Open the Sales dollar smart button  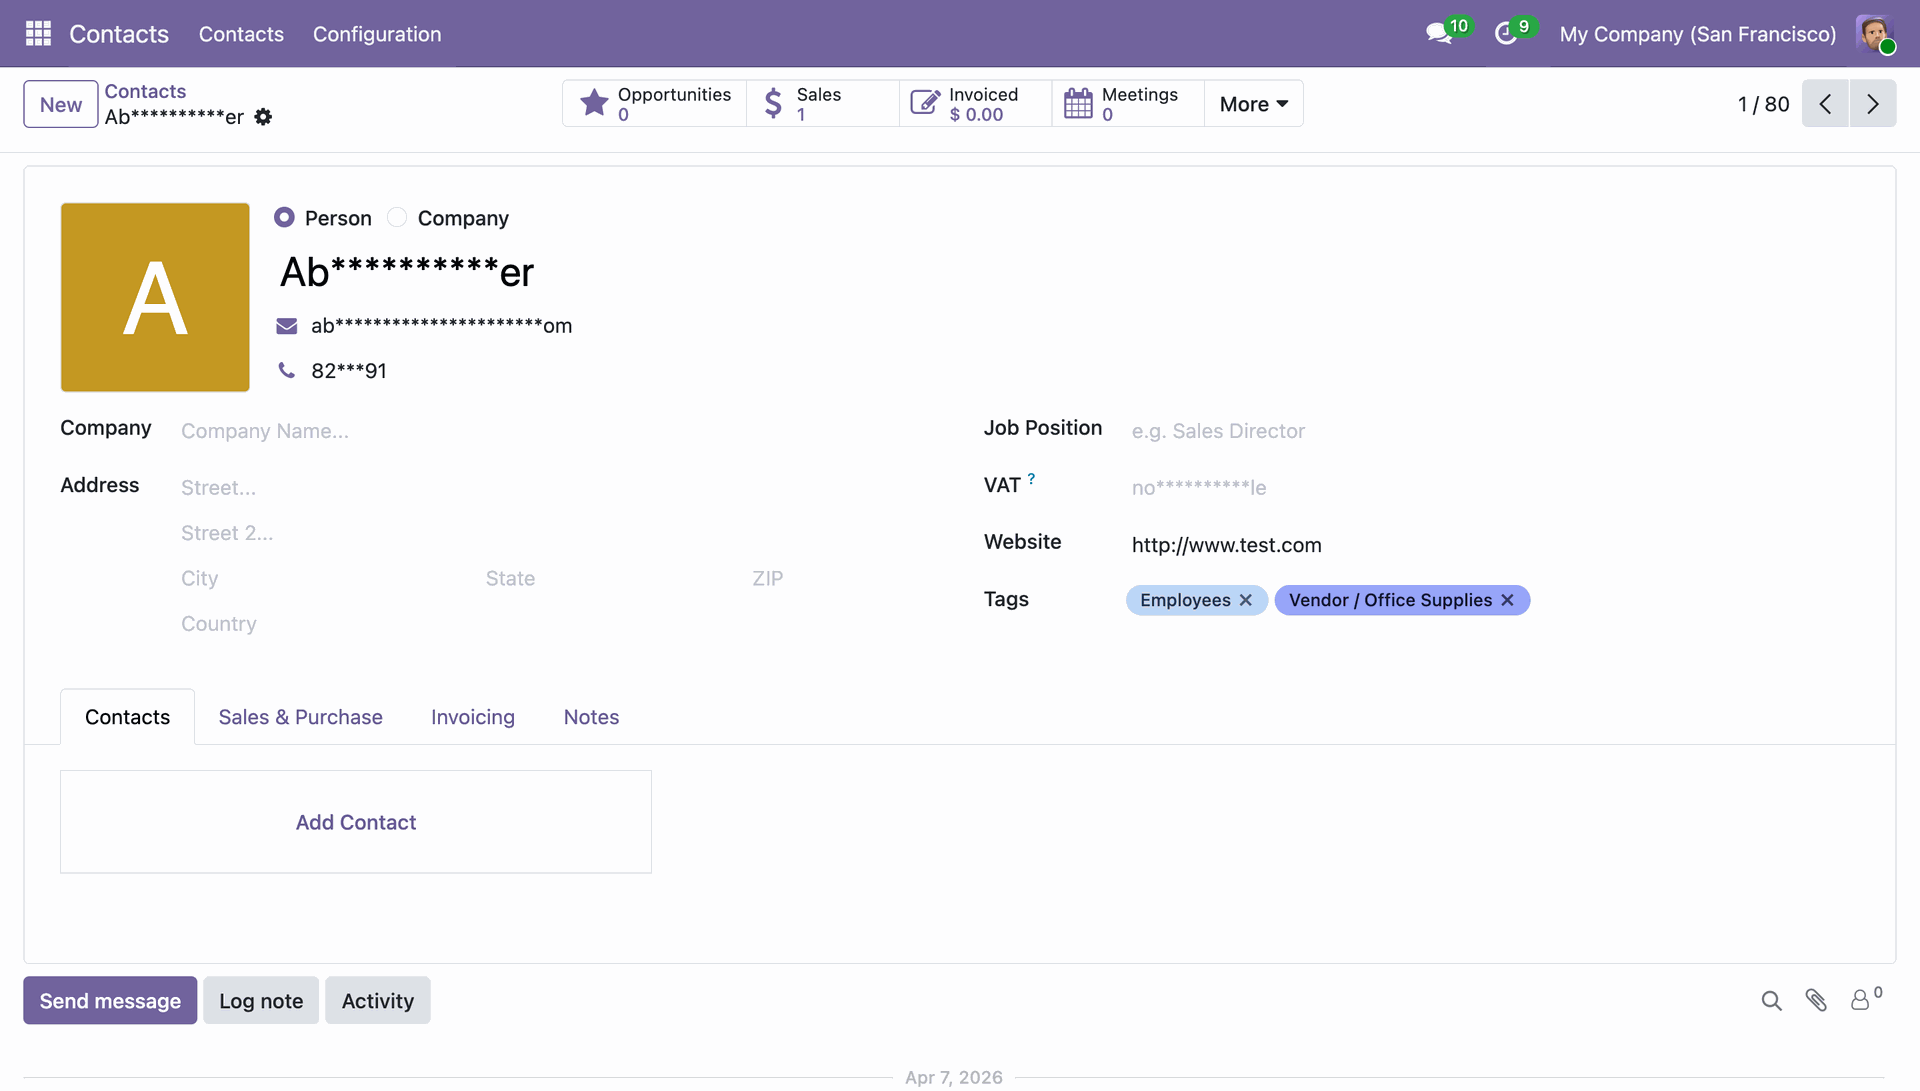coord(822,104)
